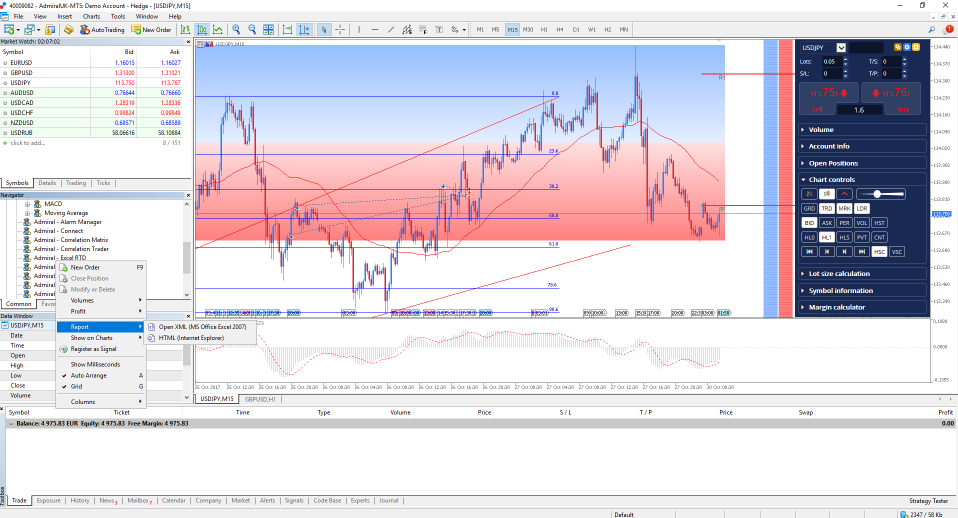Image resolution: width=958 pixels, height=518 pixels.
Task: Select EURUSD row in Market Watch
Action: (92, 63)
